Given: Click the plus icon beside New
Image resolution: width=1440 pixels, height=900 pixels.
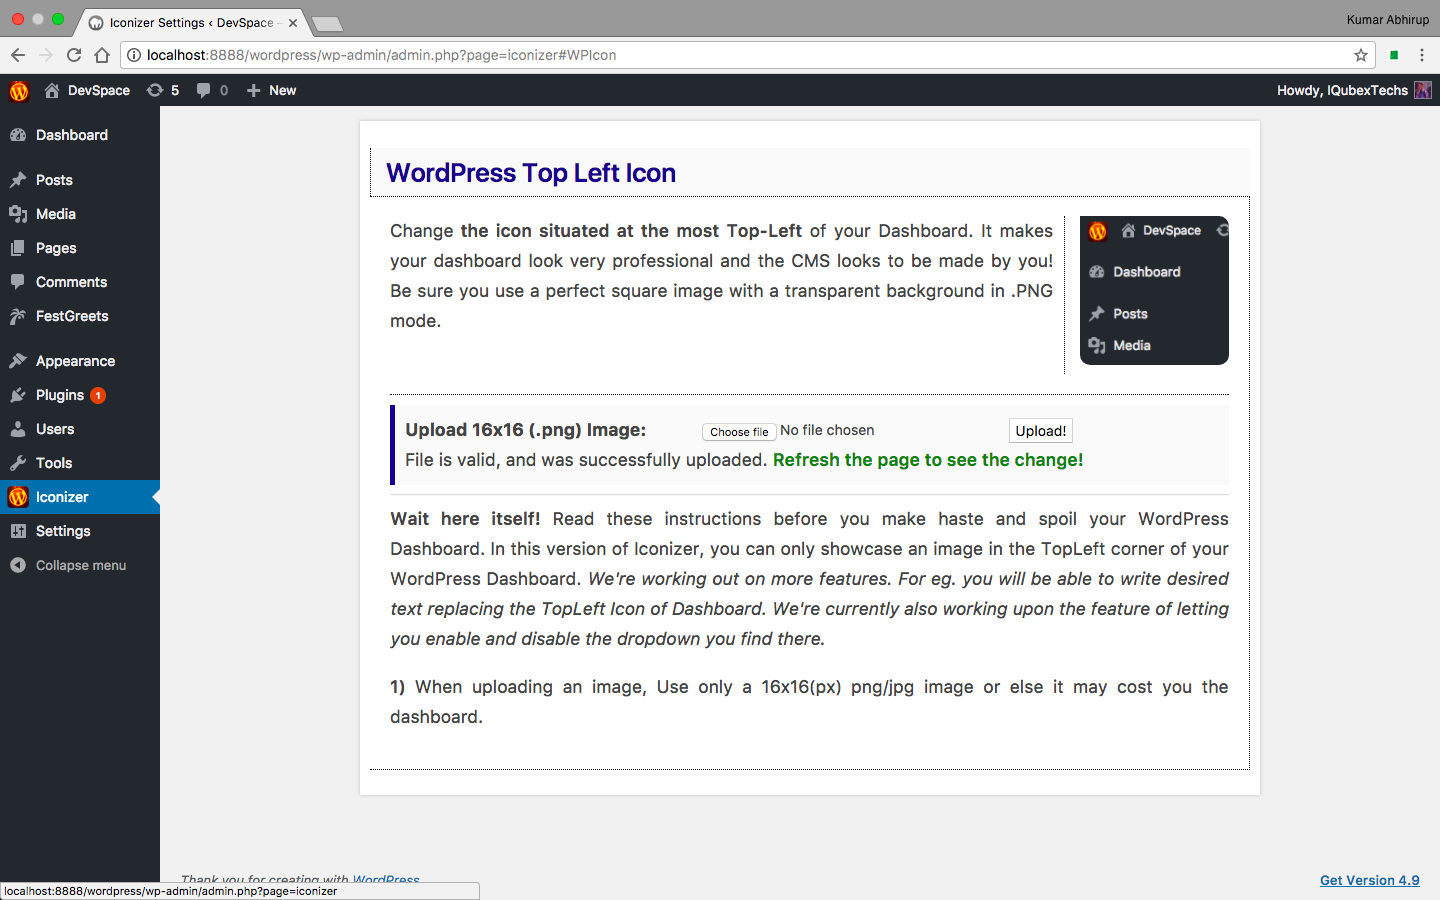Looking at the screenshot, I should (254, 90).
